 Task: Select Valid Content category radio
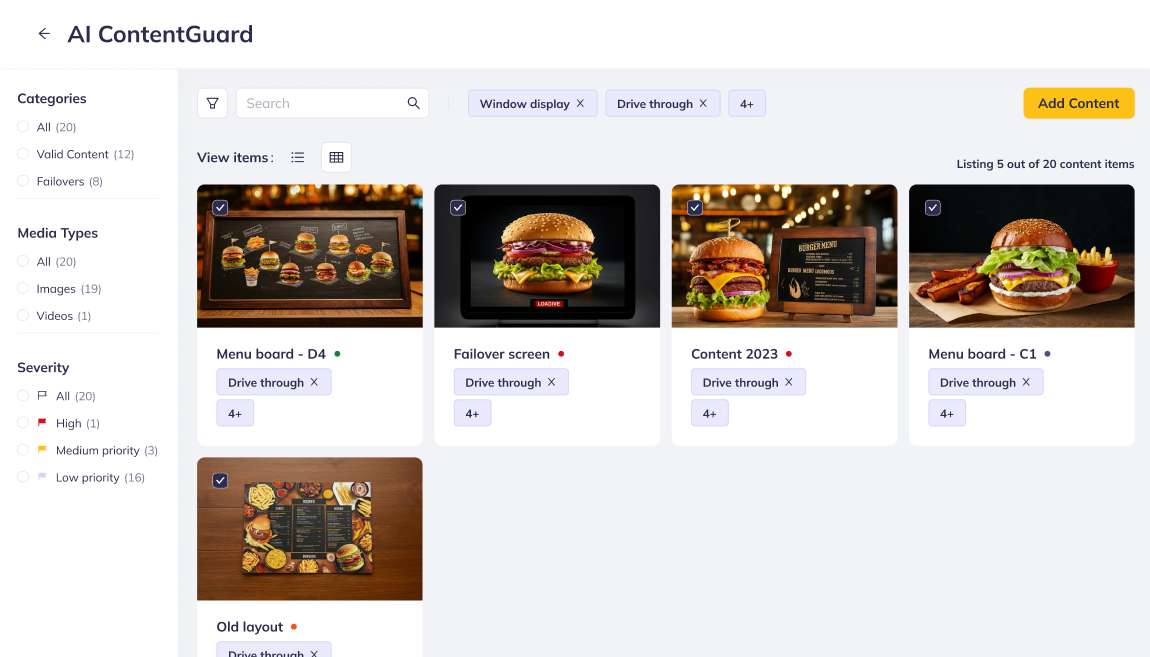point(23,153)
